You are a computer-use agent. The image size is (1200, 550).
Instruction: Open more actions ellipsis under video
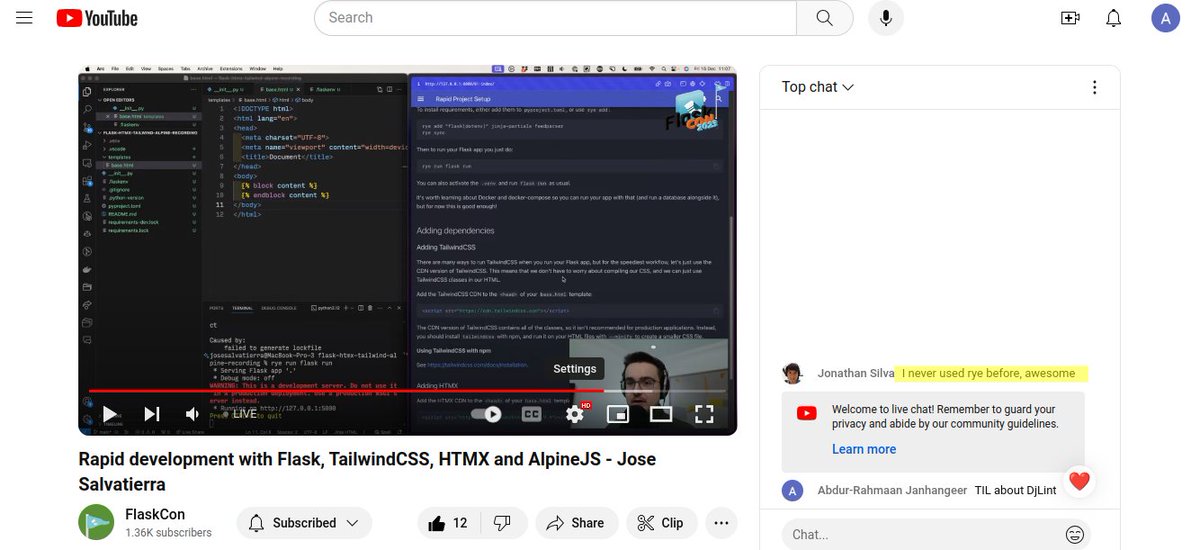click(x=721, y=523)
